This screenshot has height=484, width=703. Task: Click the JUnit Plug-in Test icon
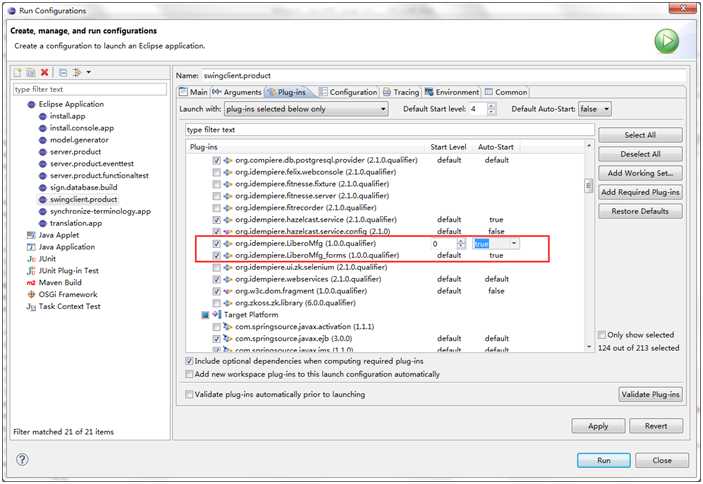click(x=31, y=271)
